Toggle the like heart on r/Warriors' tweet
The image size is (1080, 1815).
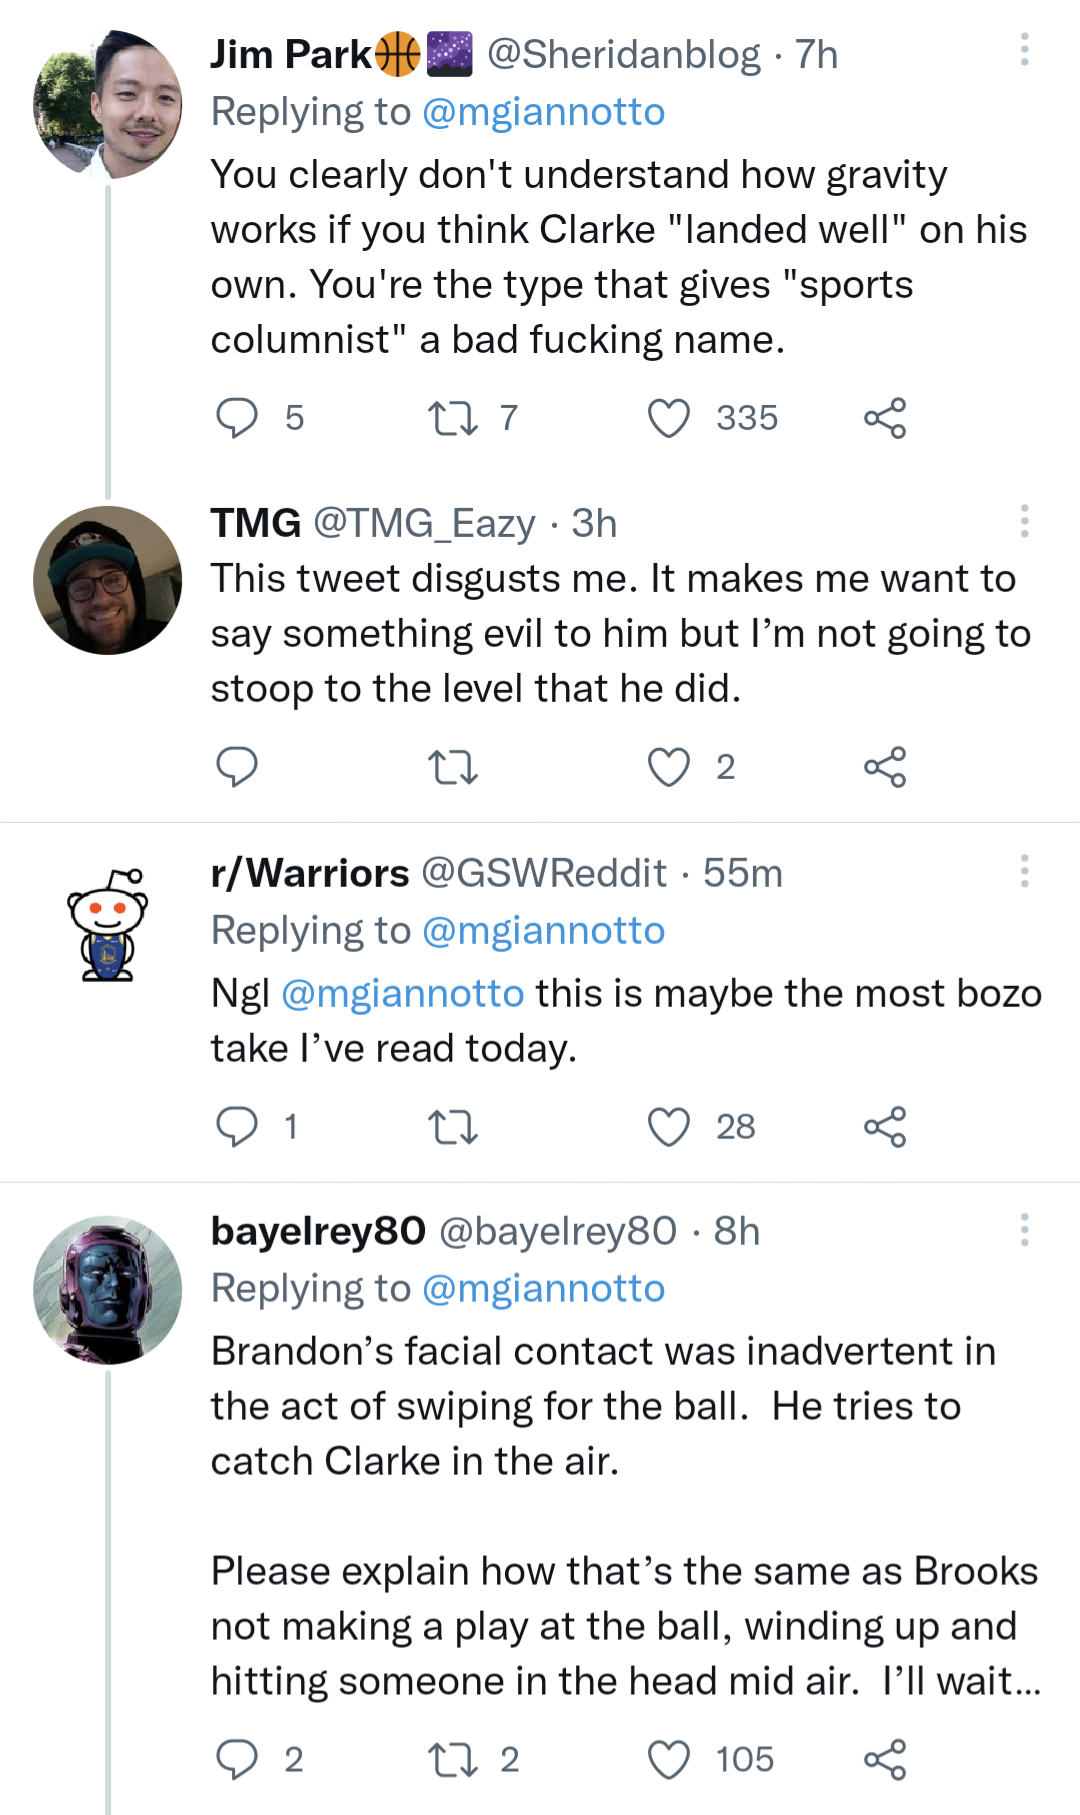click(x=667, y=1126)
